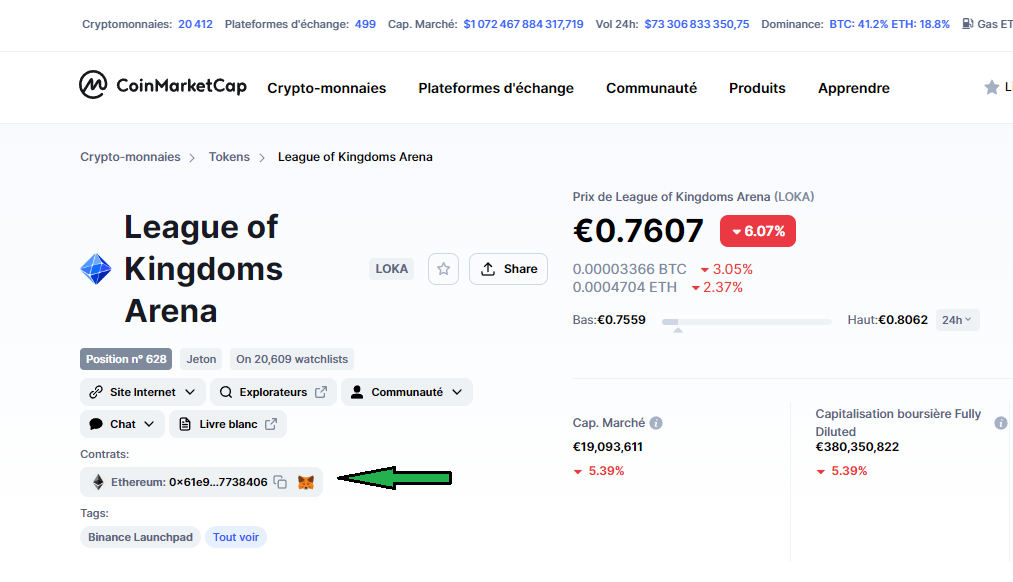Open the Crypto-monnaies menu
The height and width of the screenshot is (582, 1013).
pos(326,88)
